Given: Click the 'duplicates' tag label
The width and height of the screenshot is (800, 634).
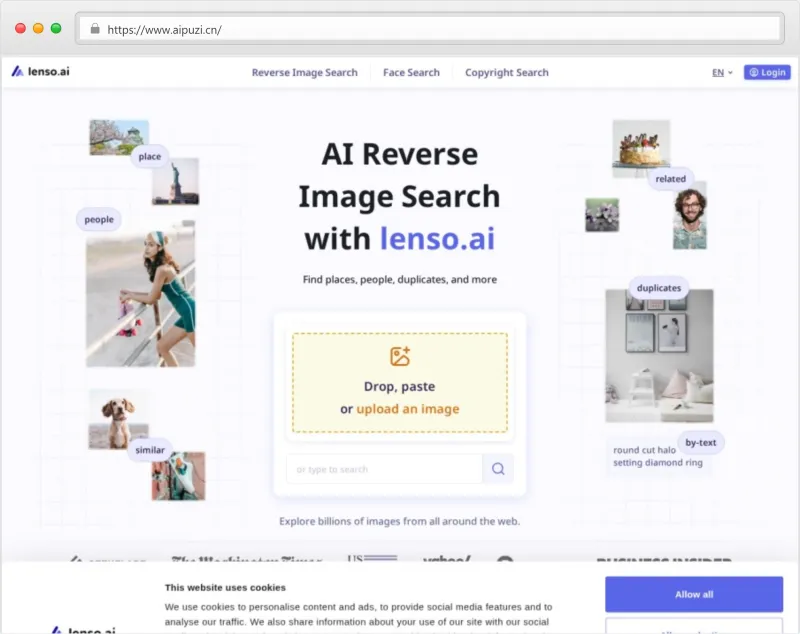Looking at the screenshot, I should click(x=659, y=288).
